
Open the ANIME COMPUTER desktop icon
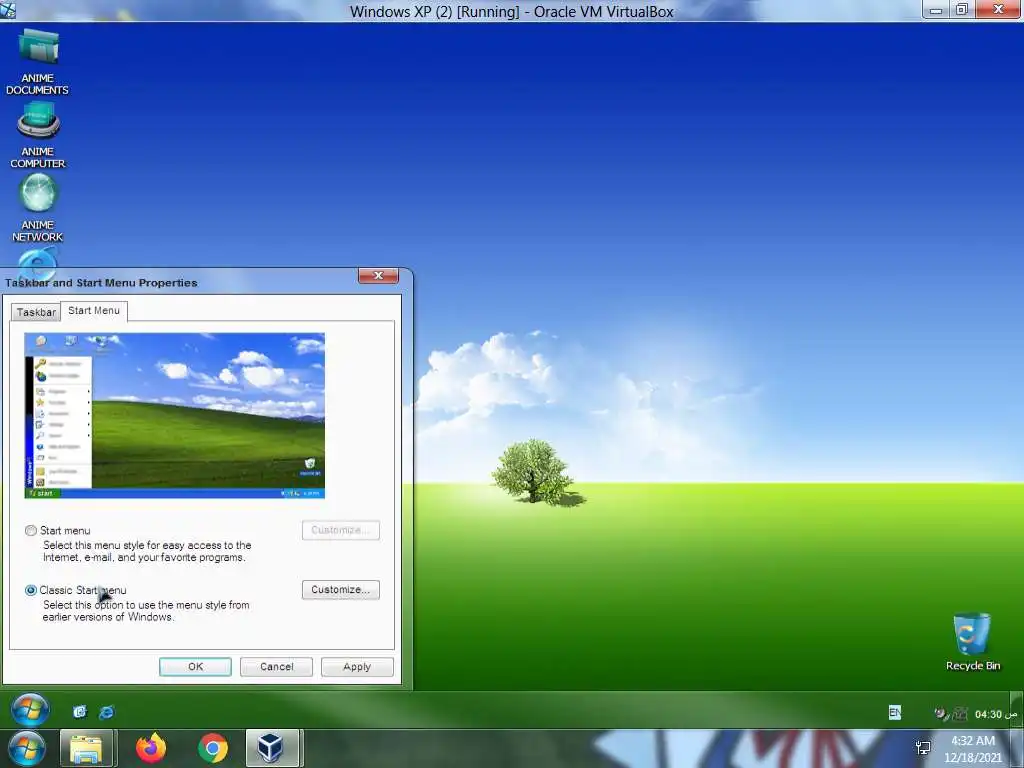[38, 136]
